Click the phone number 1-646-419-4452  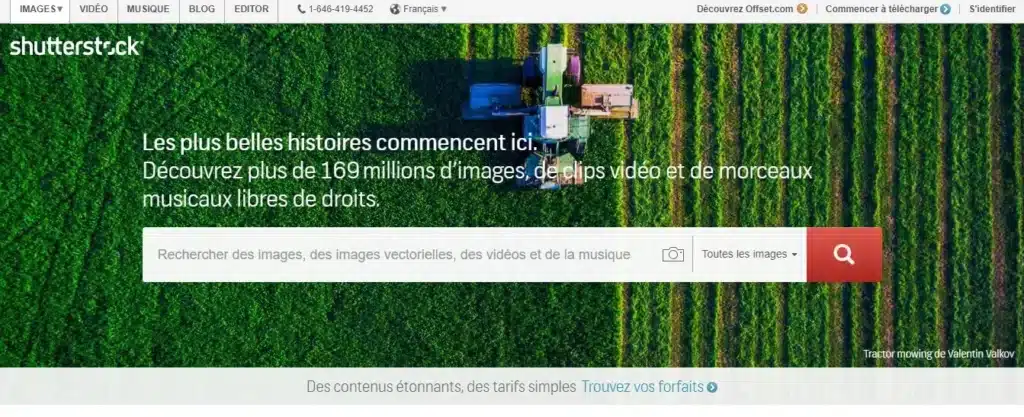click(341, 9)
